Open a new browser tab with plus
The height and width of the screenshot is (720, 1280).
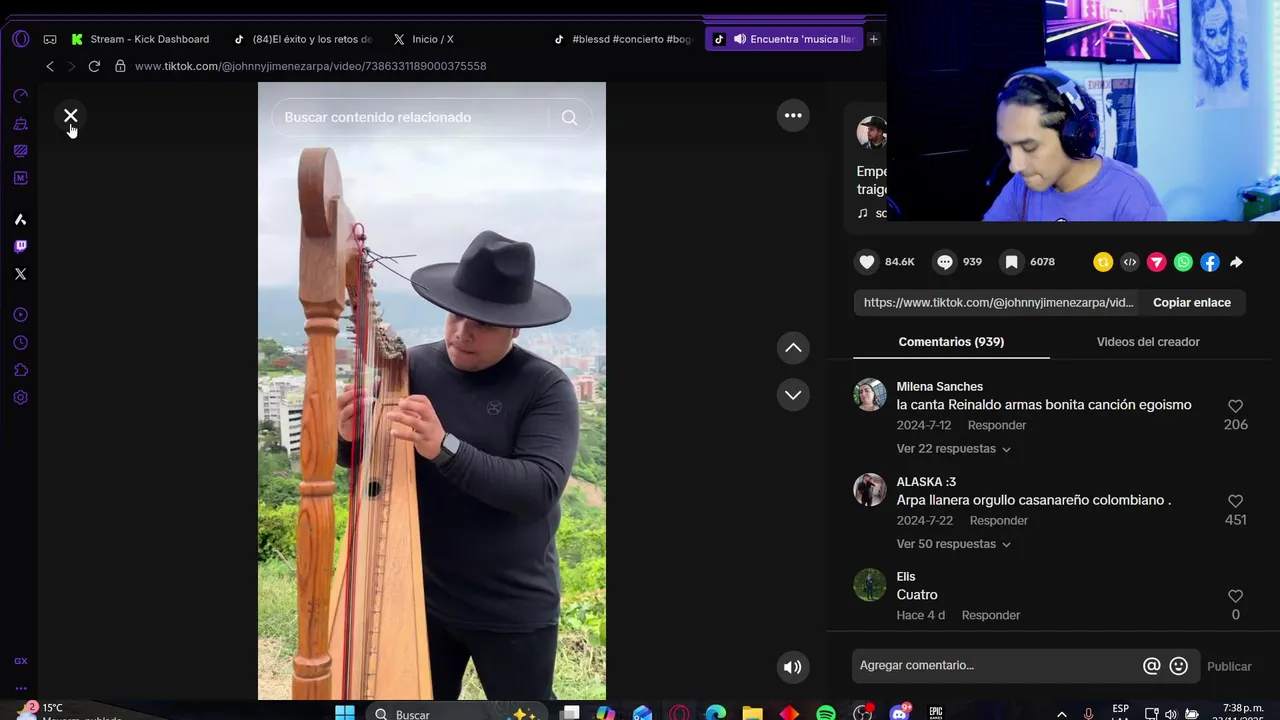click(873, 39)
